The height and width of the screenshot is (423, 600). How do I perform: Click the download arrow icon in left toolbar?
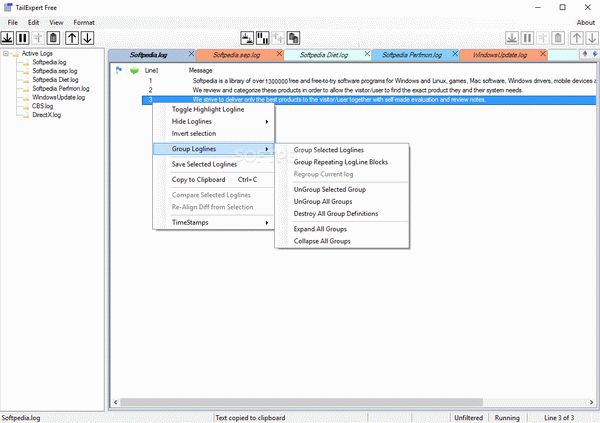8,38
